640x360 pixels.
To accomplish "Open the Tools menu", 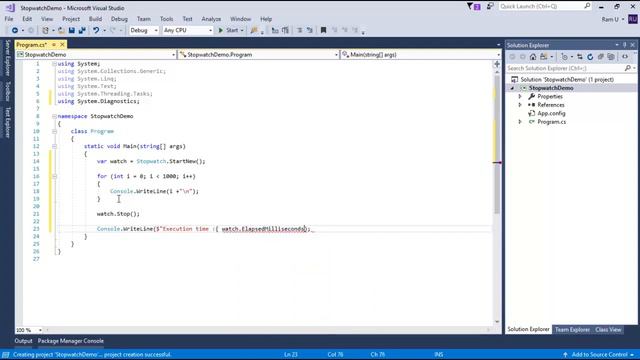I will coord(166,19).
